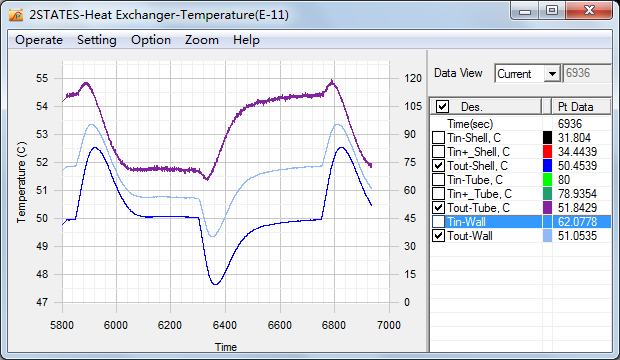Open the Setting menu

pyautogui.click(x=96, y=40)
